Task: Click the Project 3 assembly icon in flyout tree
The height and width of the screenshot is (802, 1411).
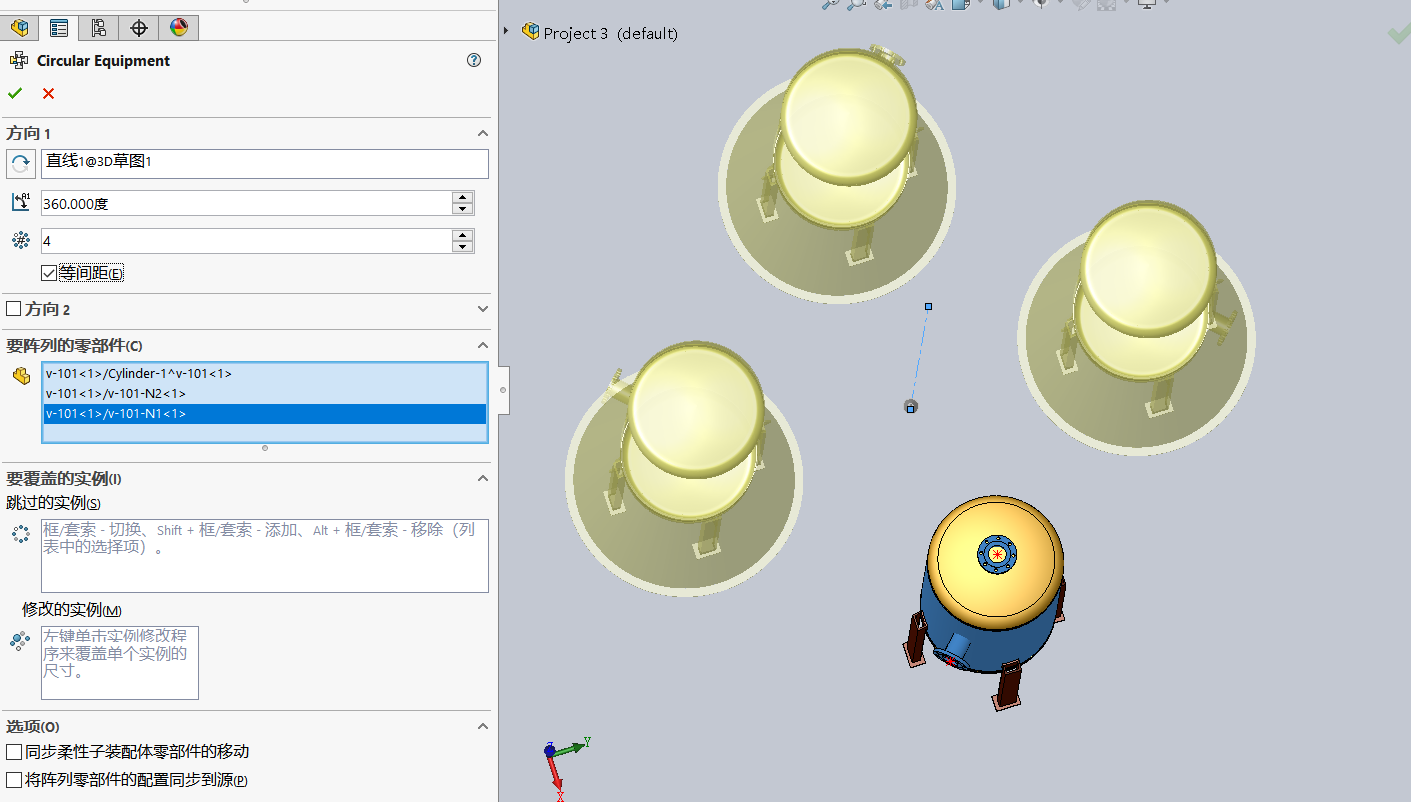Action: 530,32
